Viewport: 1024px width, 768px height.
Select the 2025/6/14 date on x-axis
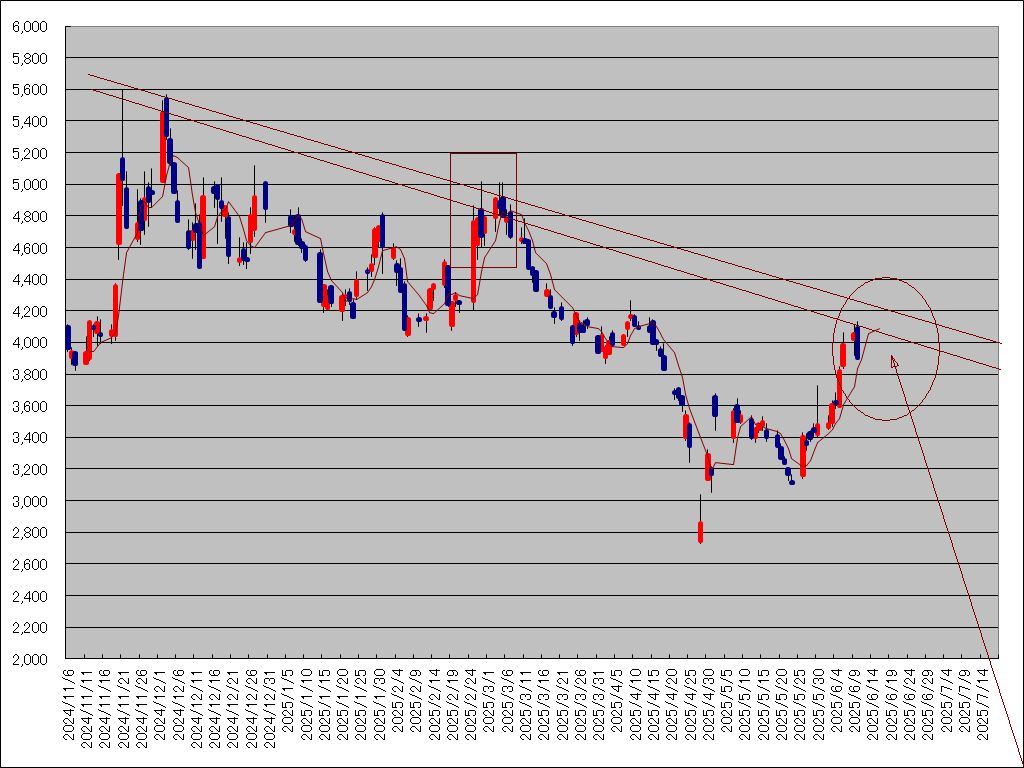pos(873,704)
